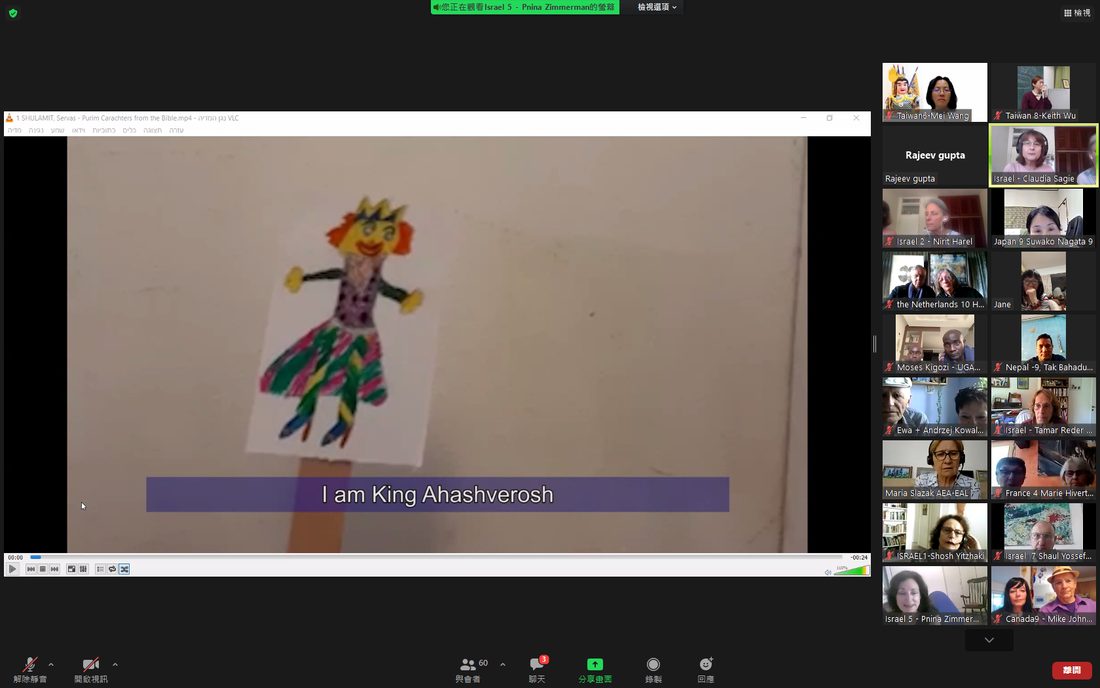Stop VLC playback

click(43, 569)
